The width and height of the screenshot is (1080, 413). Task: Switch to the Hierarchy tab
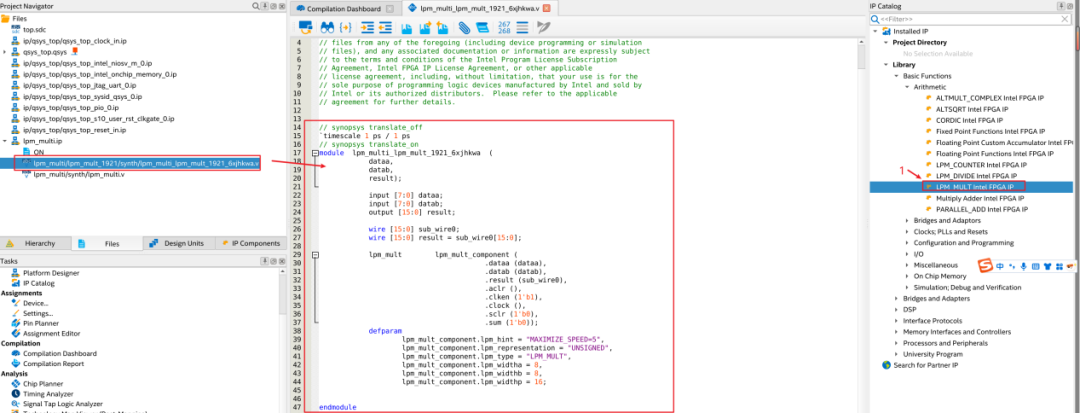(40, 243)
